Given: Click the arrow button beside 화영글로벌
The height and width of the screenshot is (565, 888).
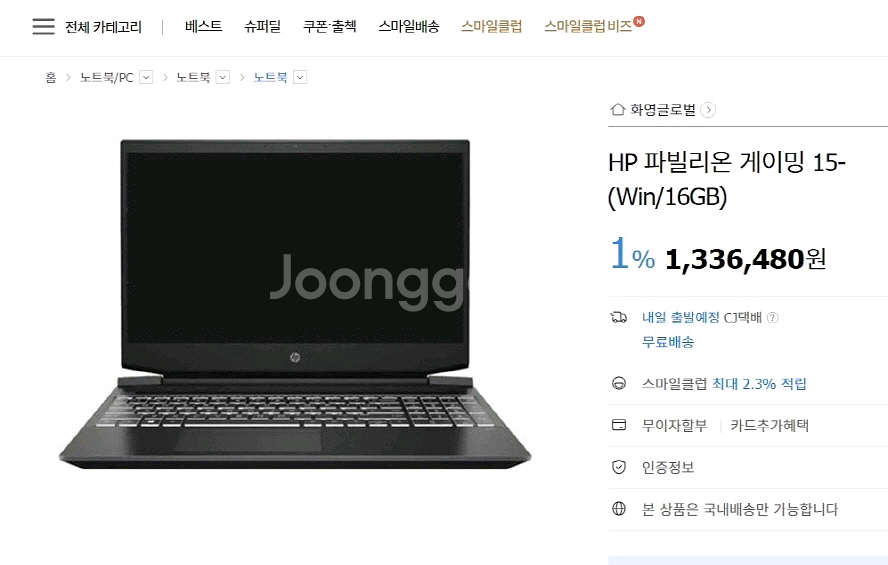Looking at the screenshot, I should [x=708, y=110].
